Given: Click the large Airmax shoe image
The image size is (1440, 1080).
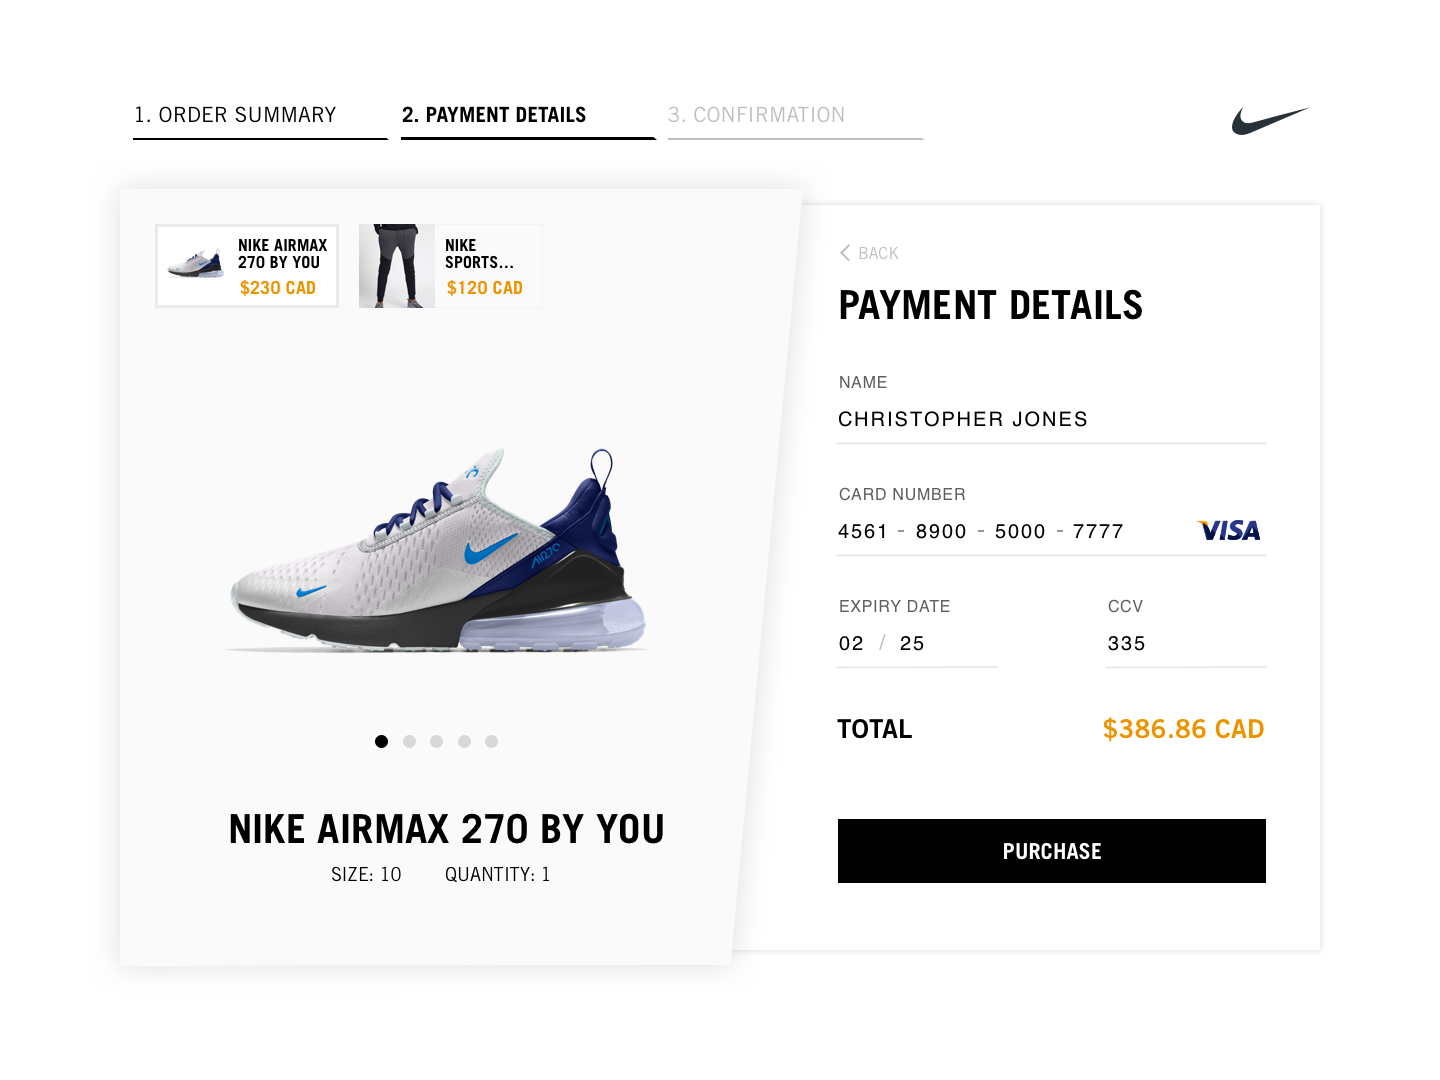Looking at the screenshot, I should click(438, 555).
